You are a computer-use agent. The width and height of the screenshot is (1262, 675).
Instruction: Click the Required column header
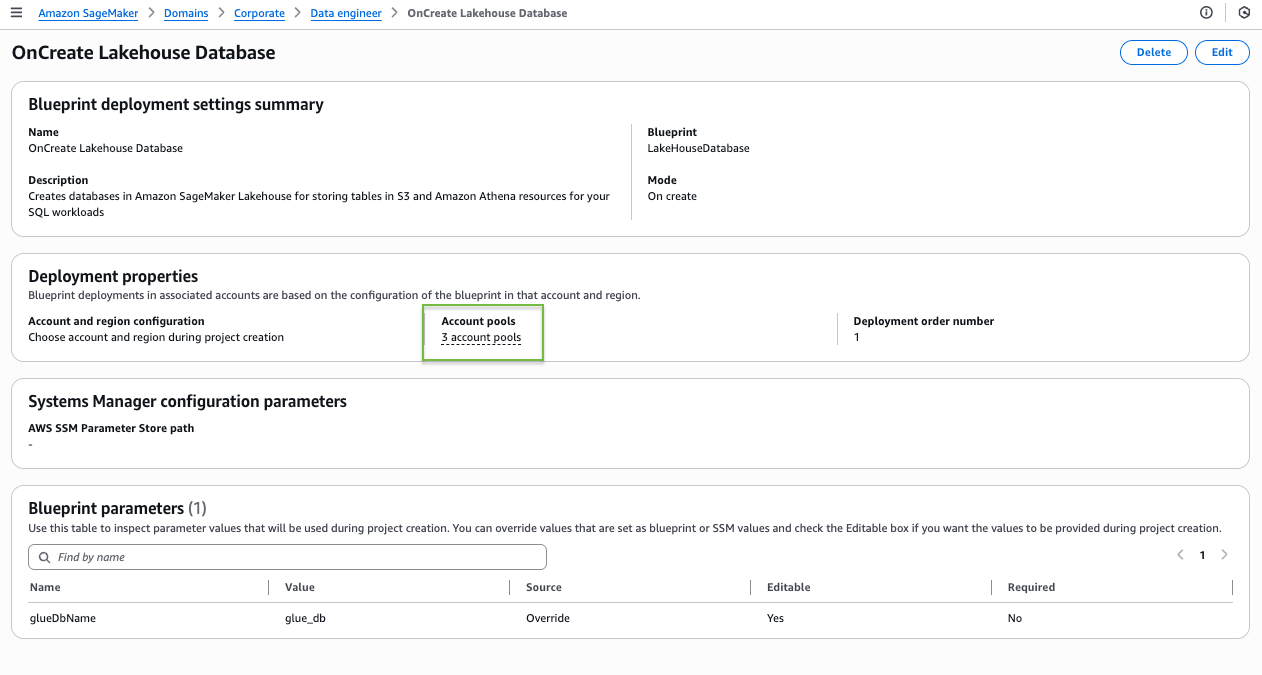click(x=1032, y=587)
